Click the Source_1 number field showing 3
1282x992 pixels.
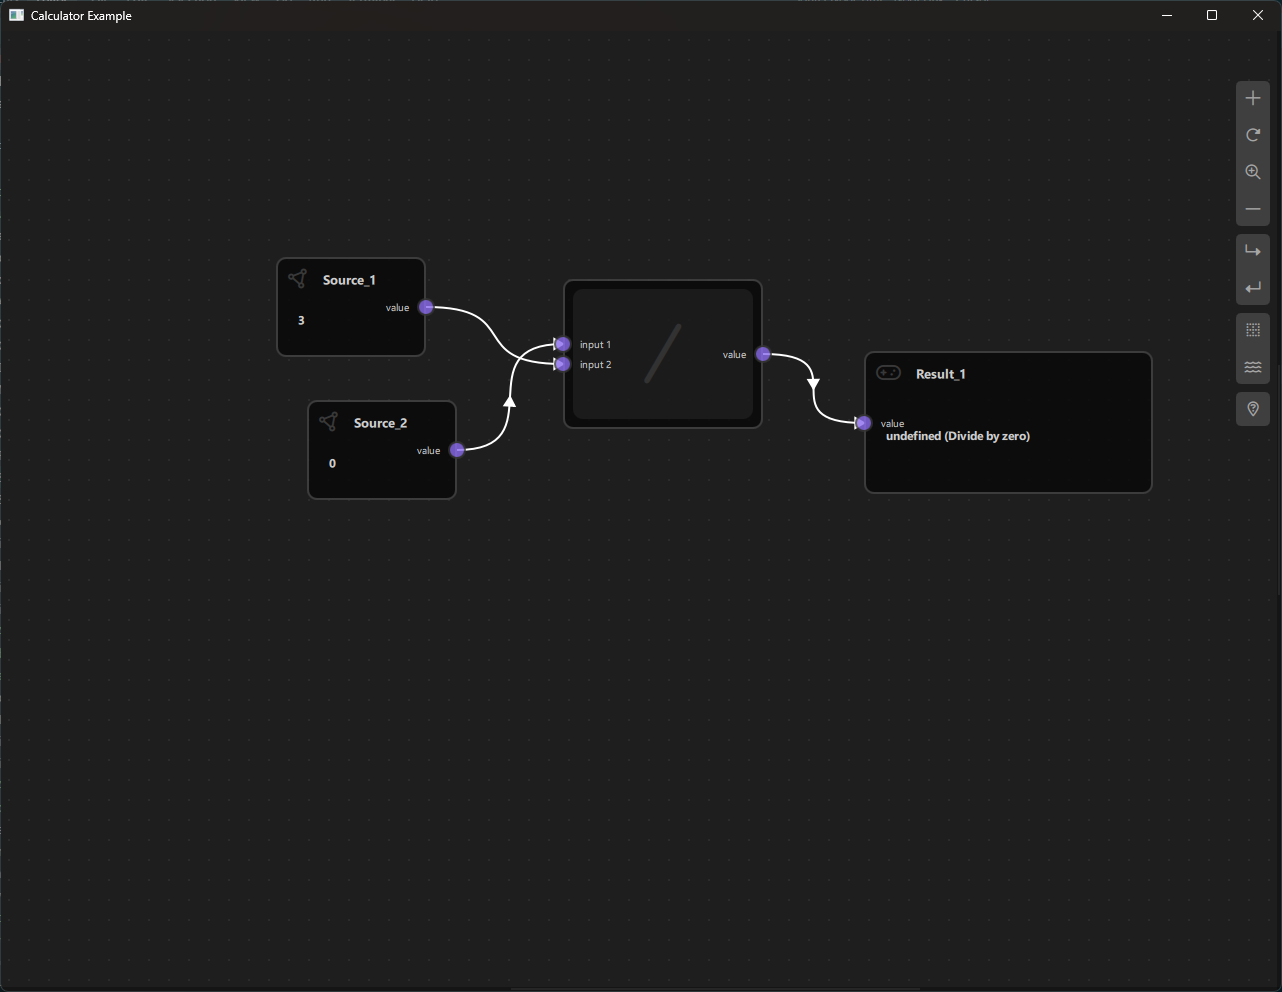[301, 321]
